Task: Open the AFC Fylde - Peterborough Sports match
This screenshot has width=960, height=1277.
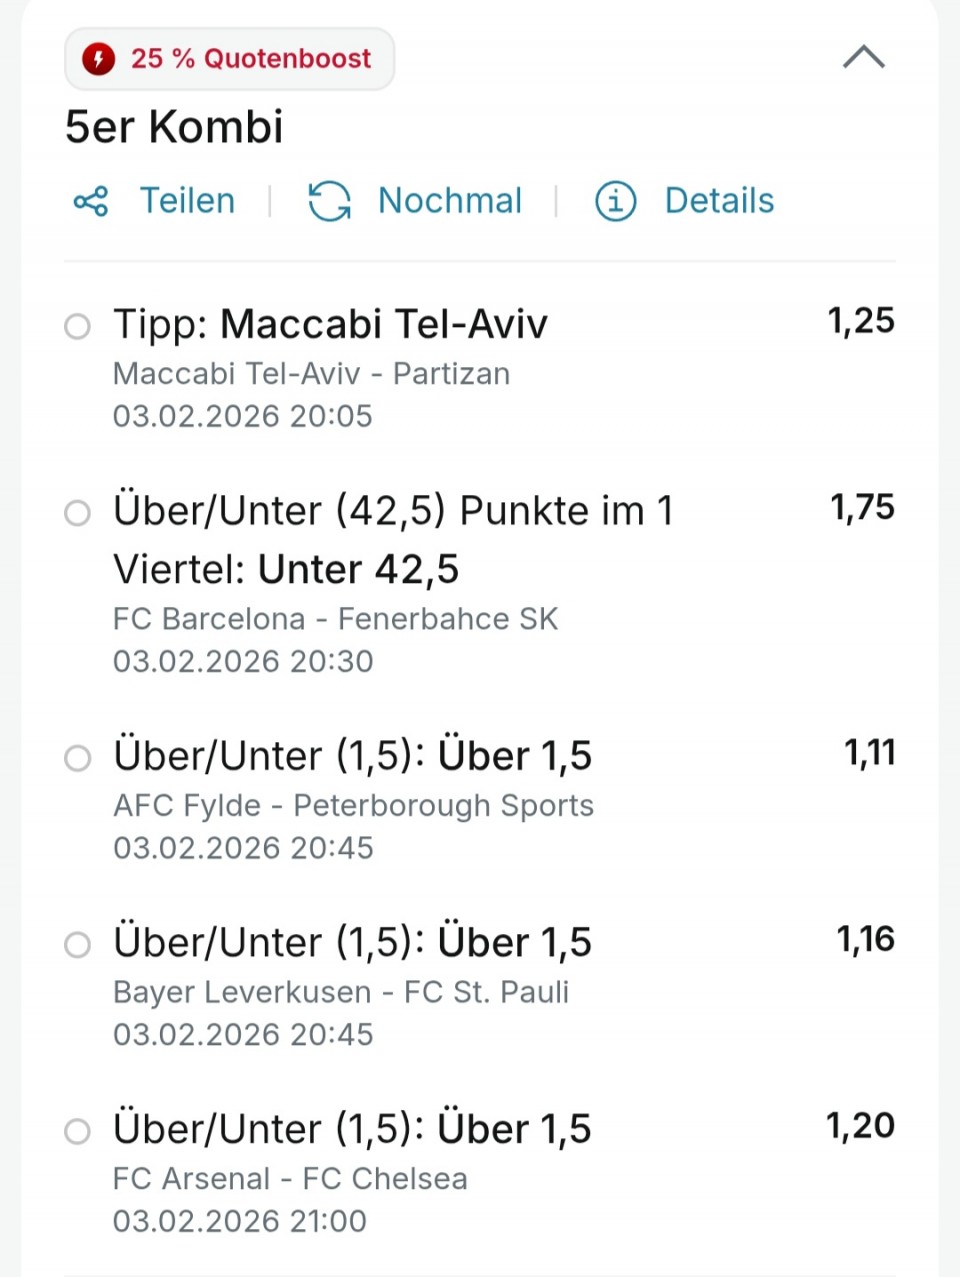Action: [353, 806]
